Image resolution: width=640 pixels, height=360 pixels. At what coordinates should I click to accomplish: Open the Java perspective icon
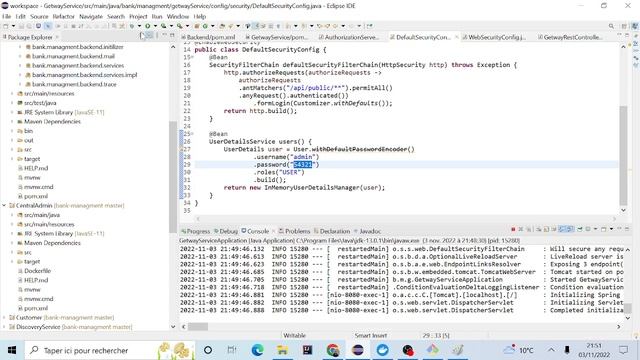point(635,26)
